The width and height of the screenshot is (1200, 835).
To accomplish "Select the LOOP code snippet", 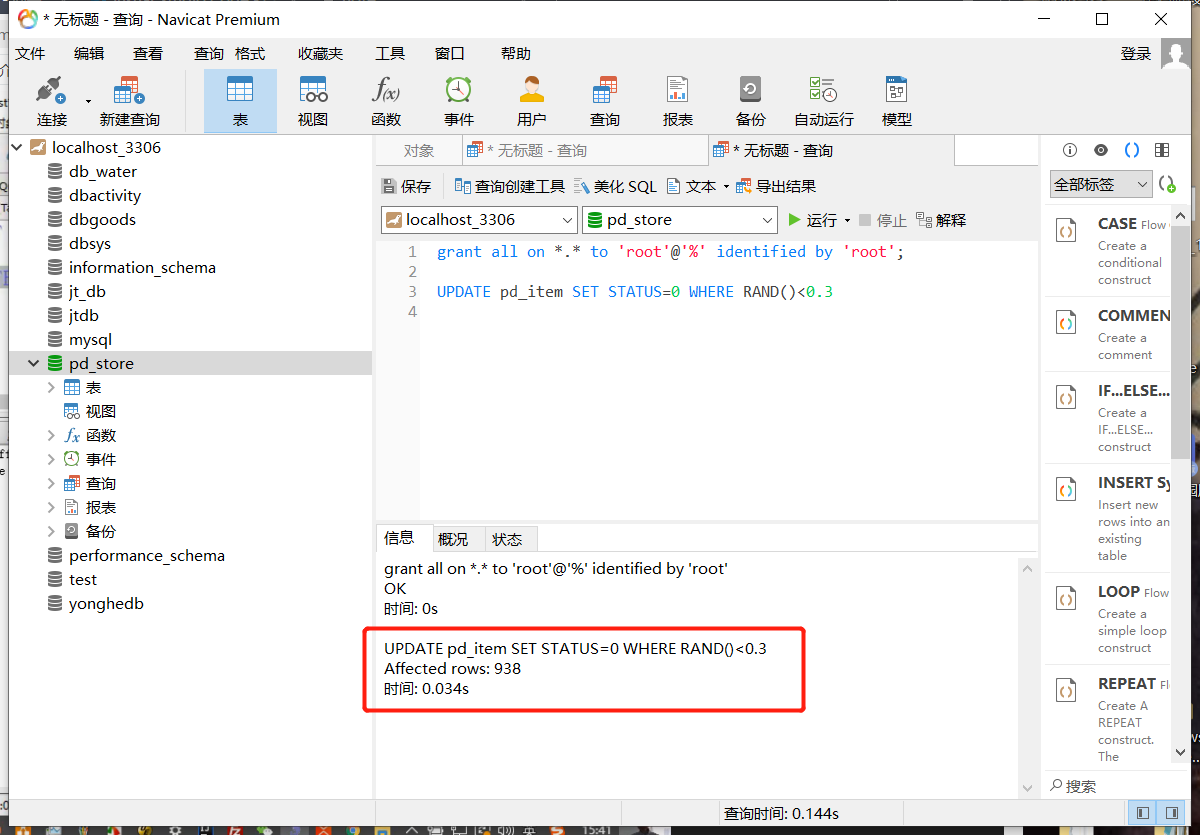I will pyautogui.click(x=1110, y=619).
